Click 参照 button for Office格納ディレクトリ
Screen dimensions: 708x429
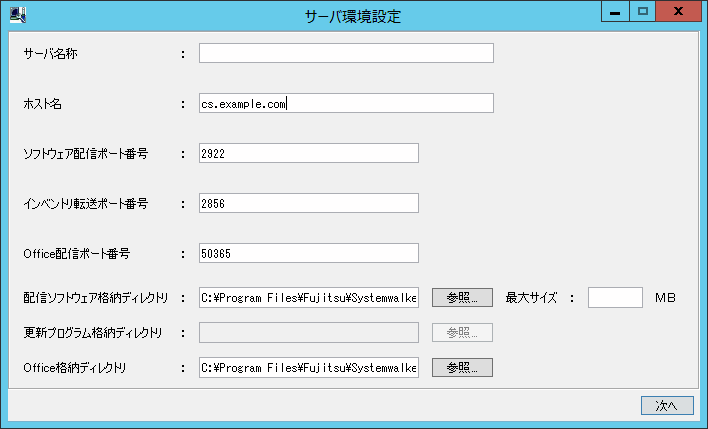pos(462,368)
